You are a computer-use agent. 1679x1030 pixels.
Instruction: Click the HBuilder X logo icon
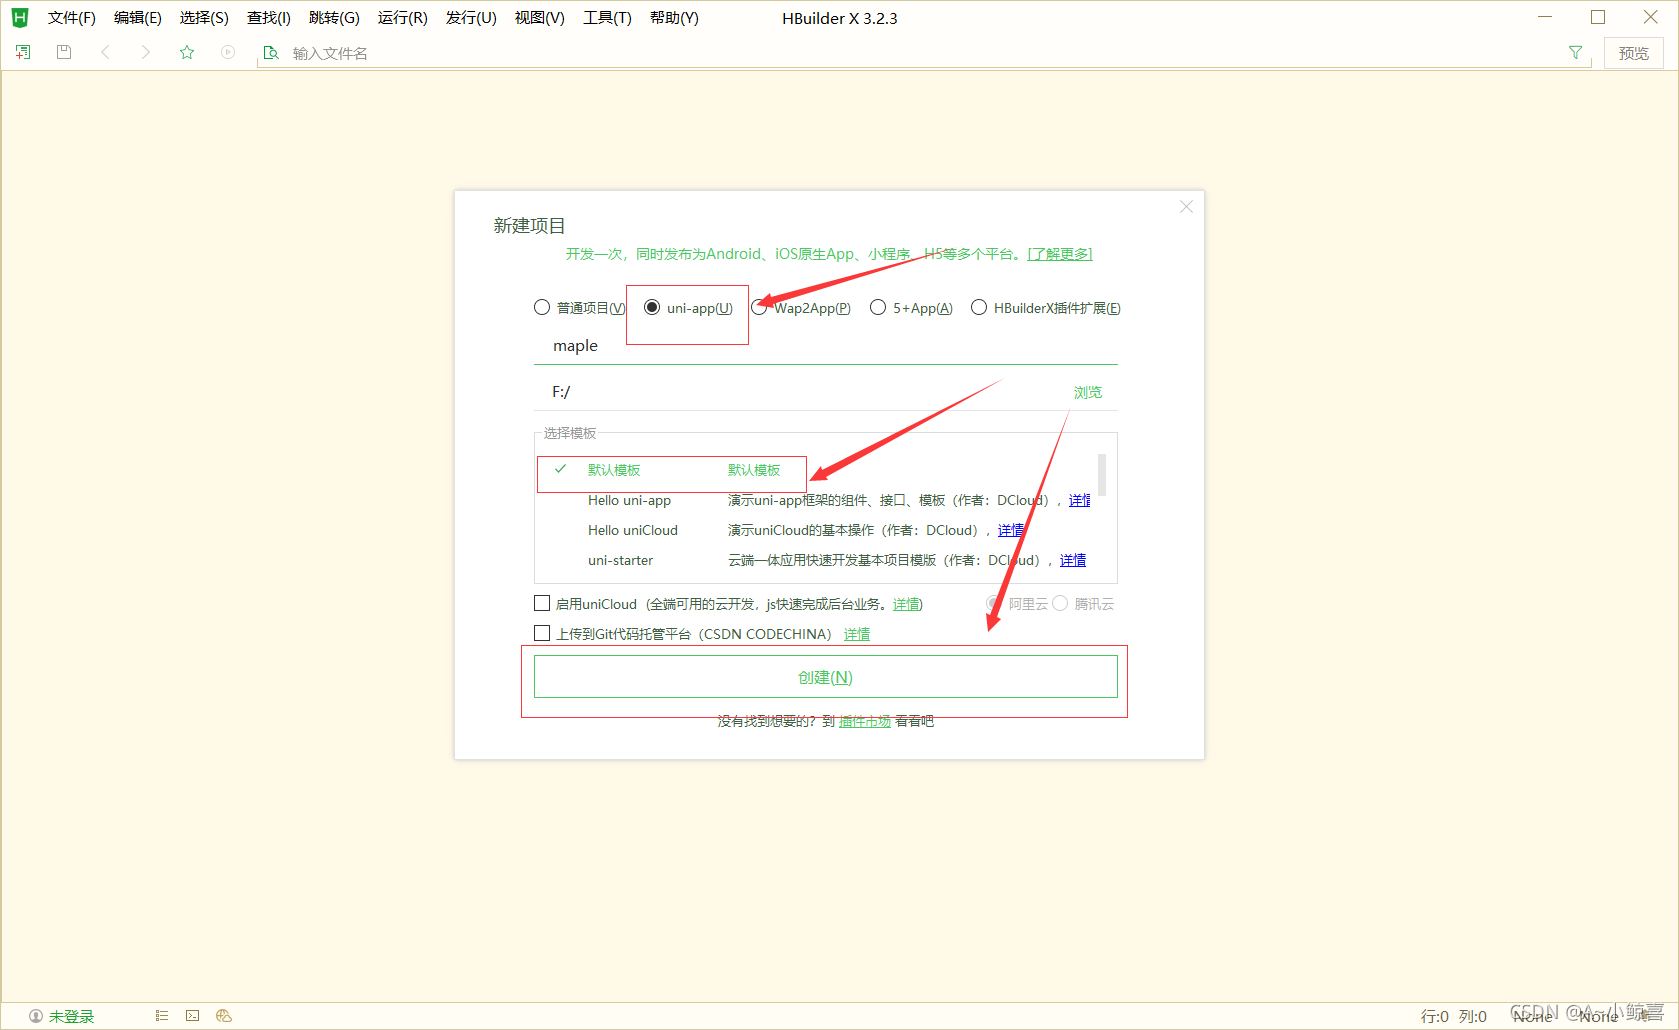click(20, 18)
